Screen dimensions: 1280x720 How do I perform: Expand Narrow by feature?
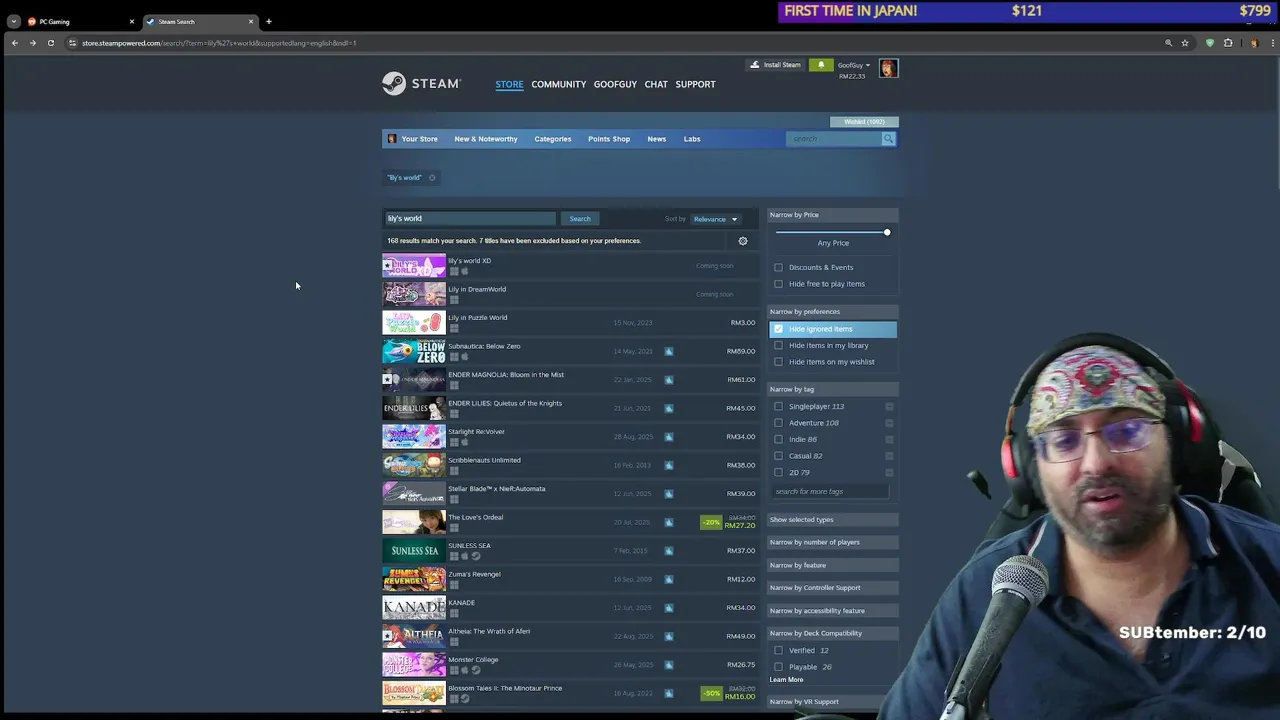pyautogui.click(x=832, y=565)
